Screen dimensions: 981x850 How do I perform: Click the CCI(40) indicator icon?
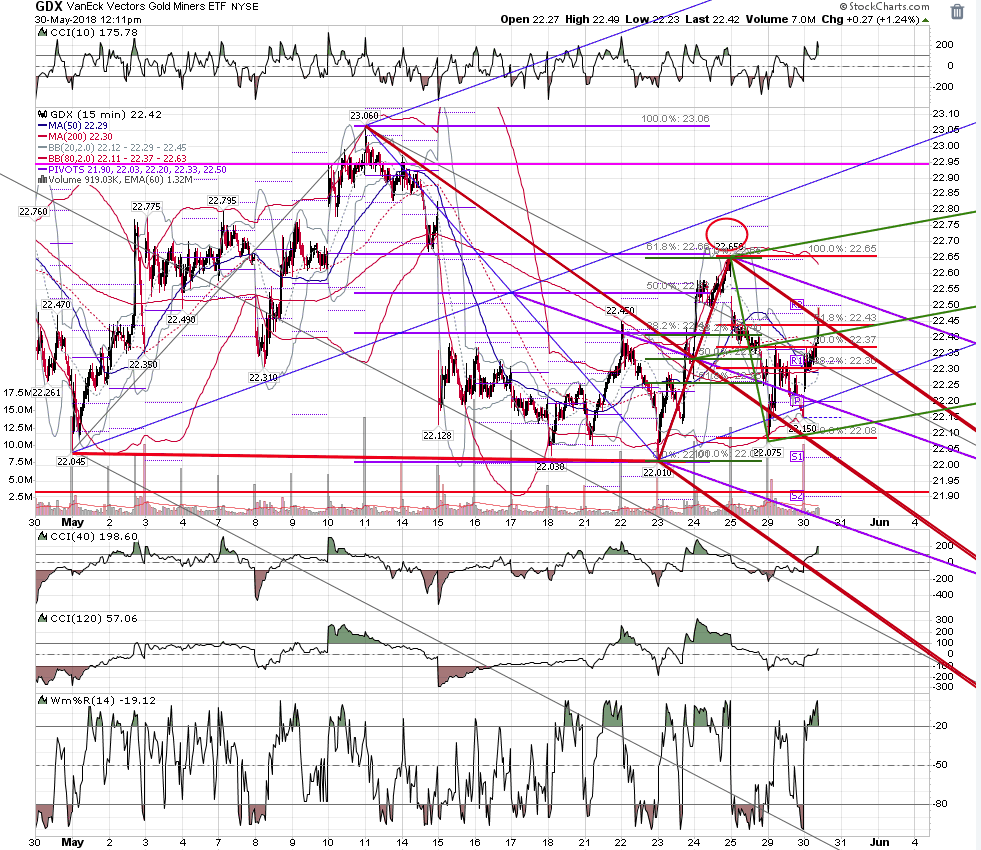tap(43, 536)
